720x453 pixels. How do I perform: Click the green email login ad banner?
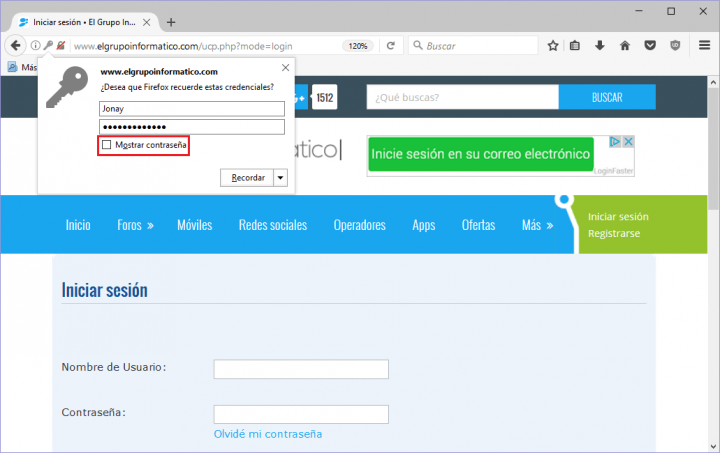click(480, 154)
